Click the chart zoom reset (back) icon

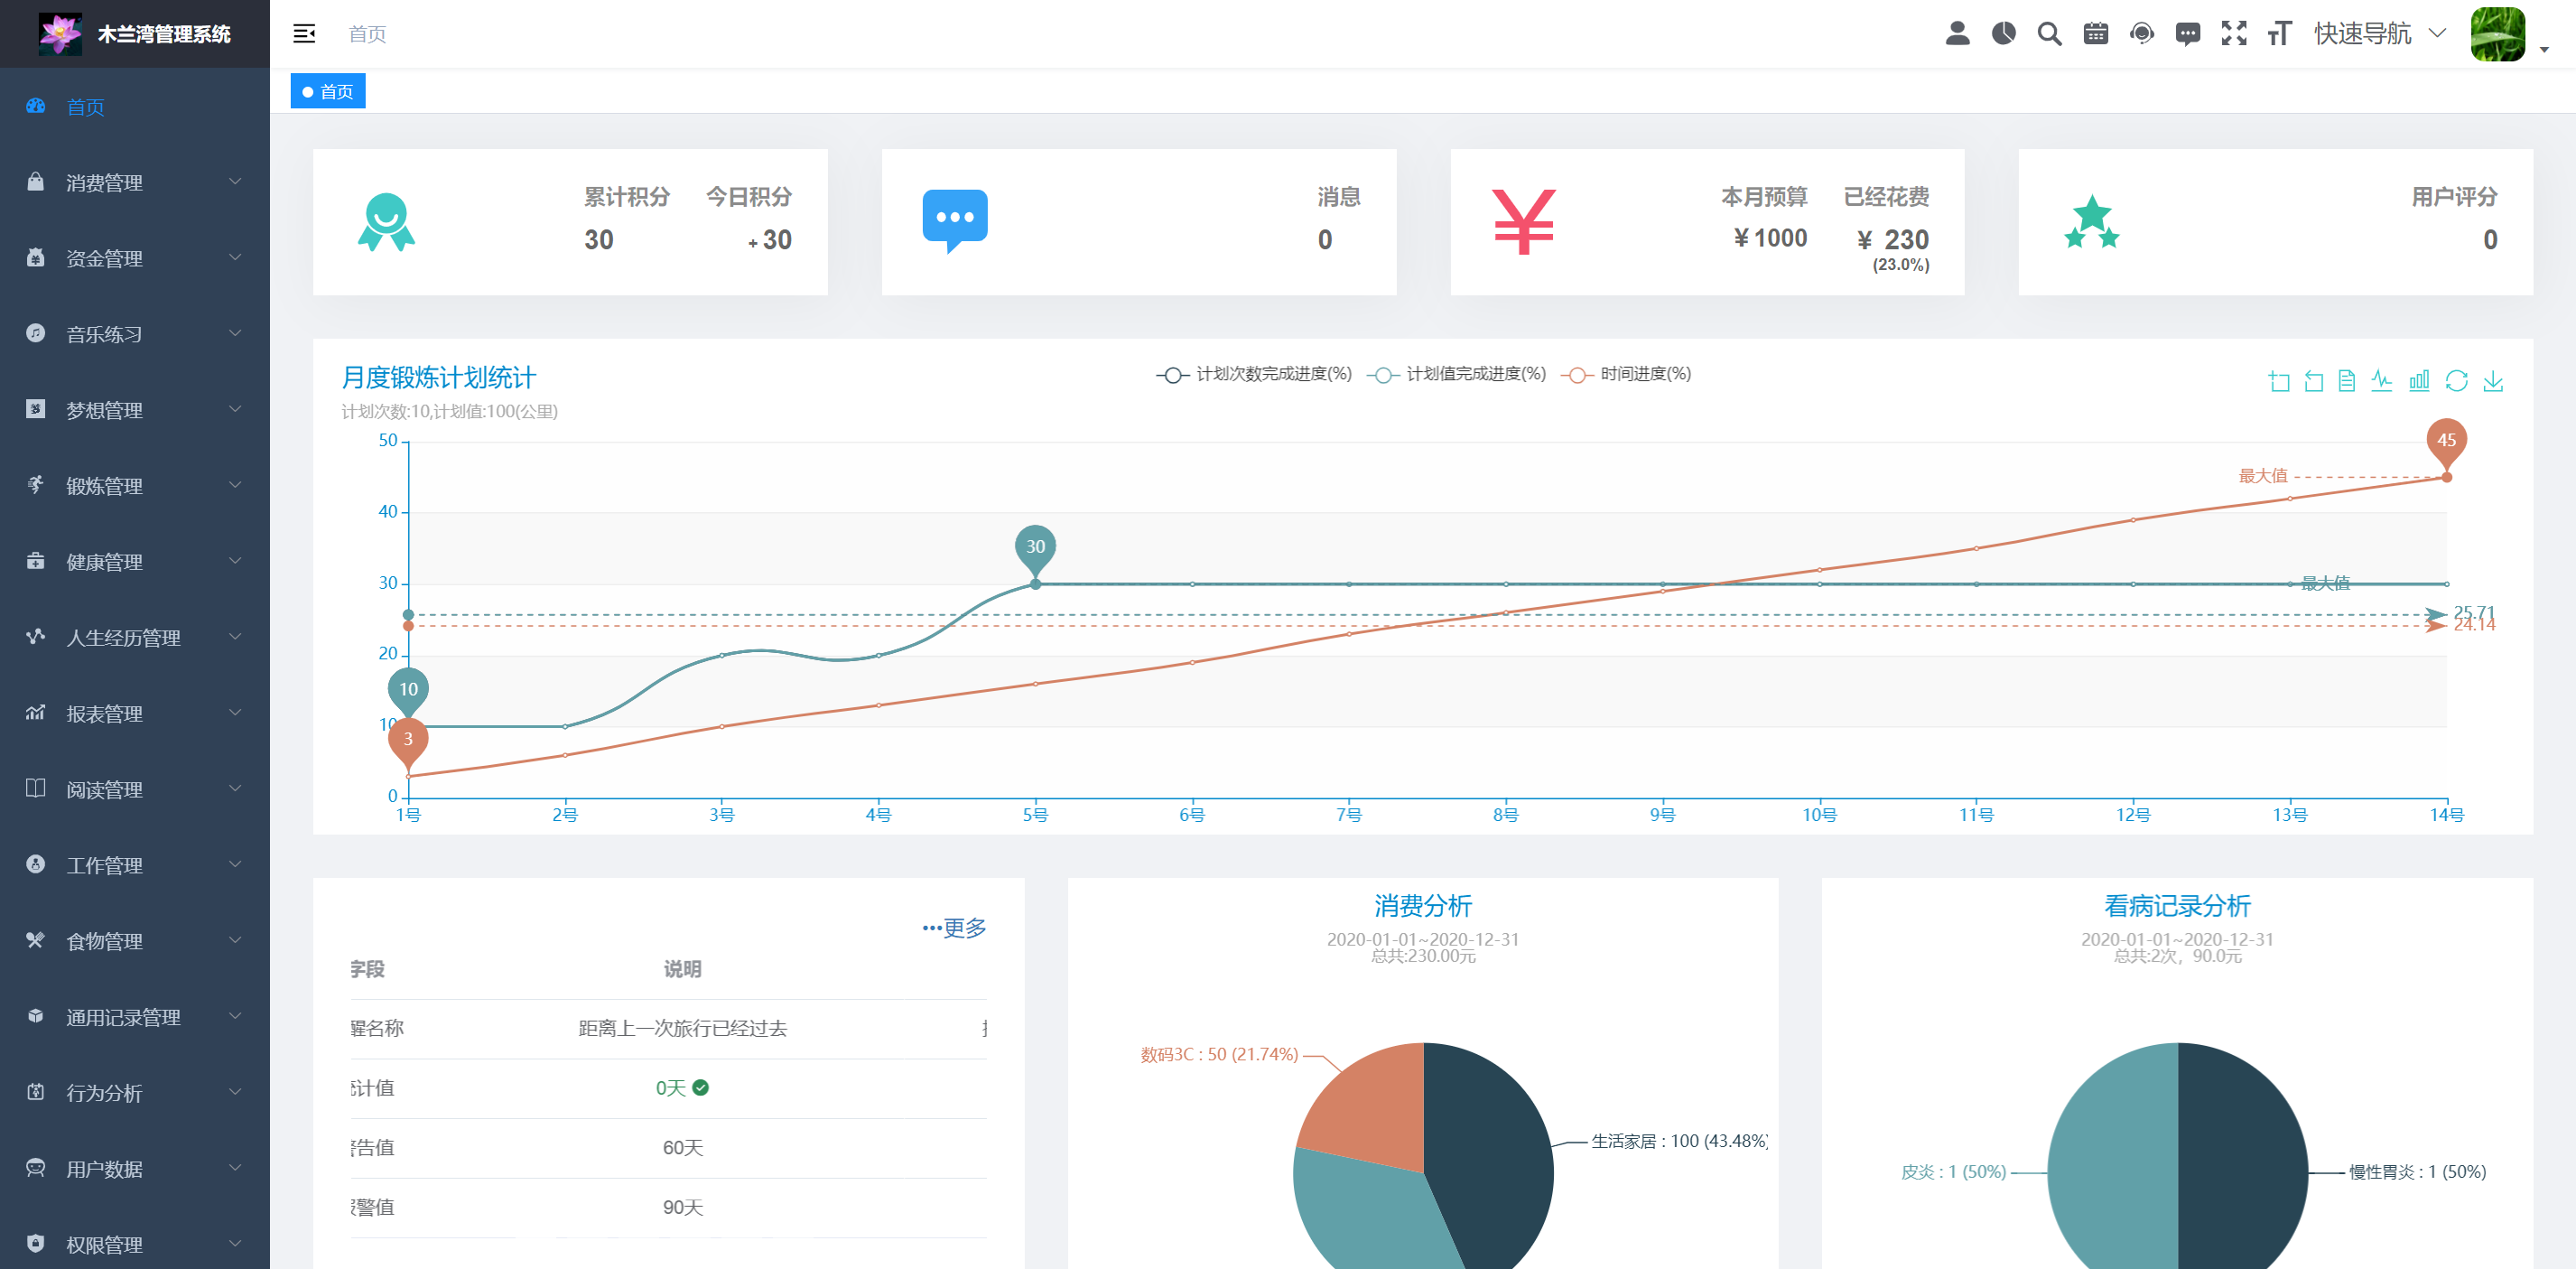2313,381
